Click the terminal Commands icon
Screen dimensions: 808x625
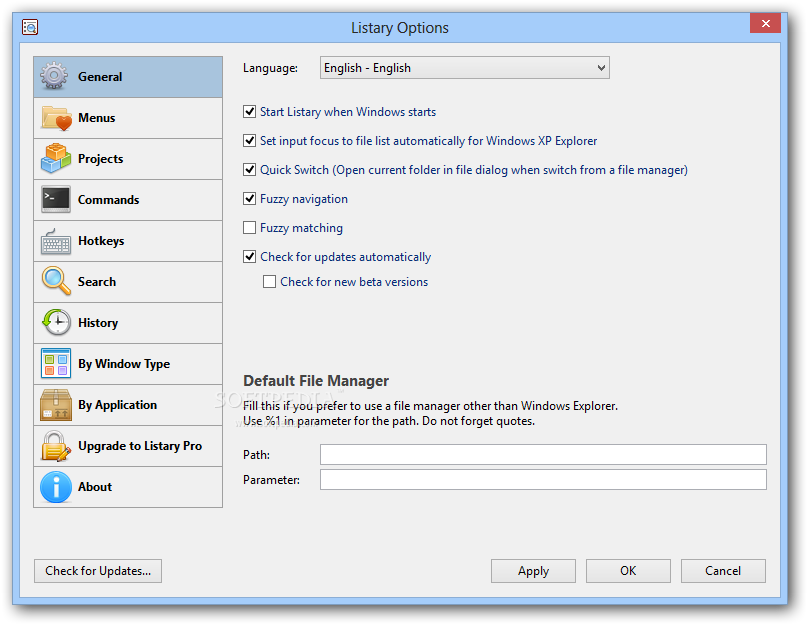(55, 200)
